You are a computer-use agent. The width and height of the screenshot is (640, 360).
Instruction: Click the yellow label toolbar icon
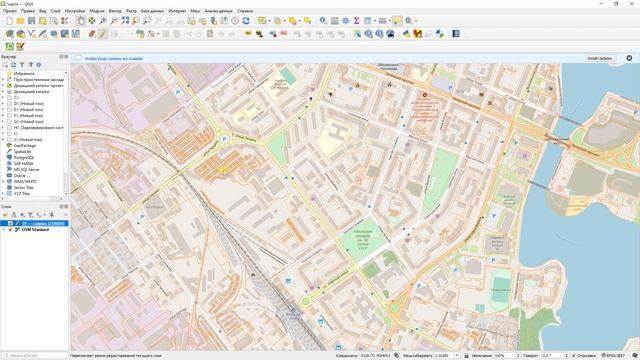click(248, 34)
